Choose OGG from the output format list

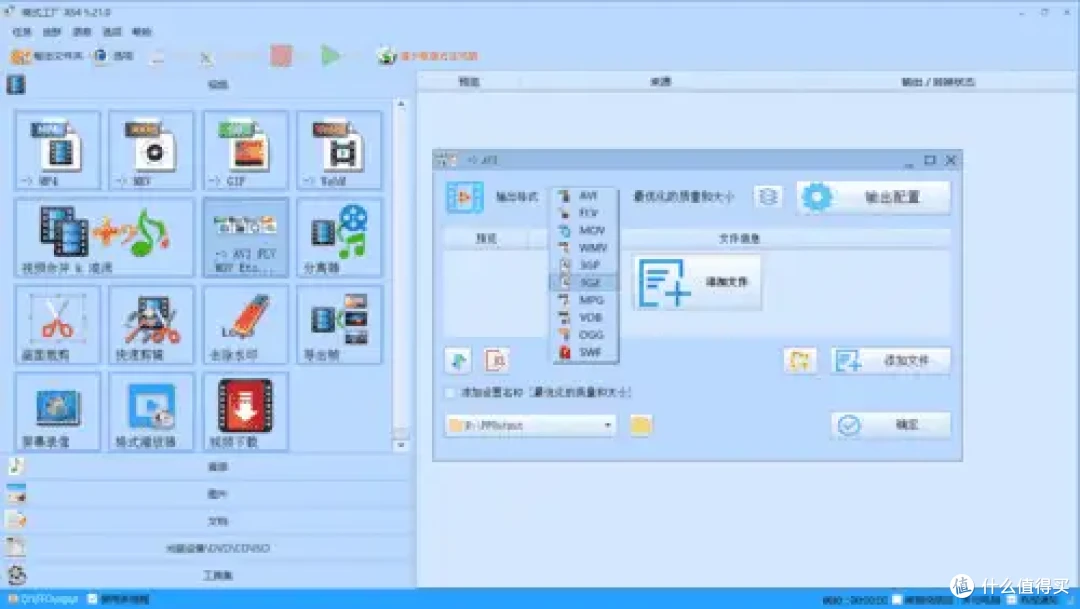coord(584,335)
